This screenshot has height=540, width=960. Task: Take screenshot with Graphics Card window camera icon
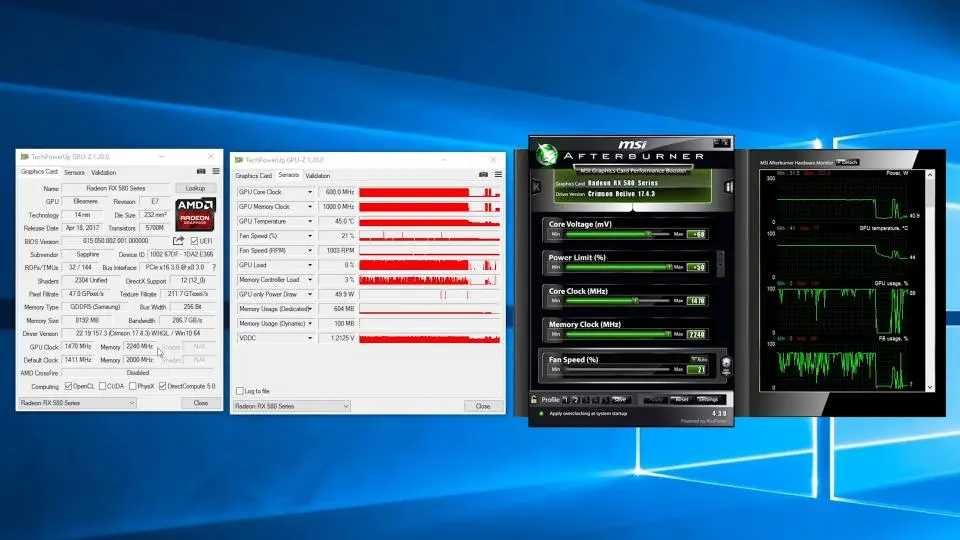(x=201, y=171)
